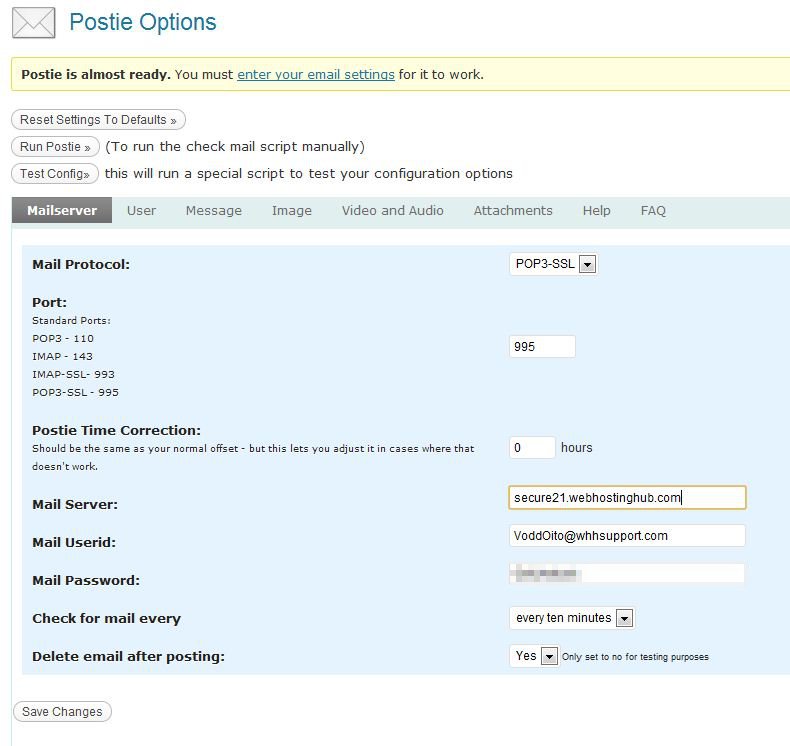
Task: Click into the Mail Userid field
Action: (627, 536)
